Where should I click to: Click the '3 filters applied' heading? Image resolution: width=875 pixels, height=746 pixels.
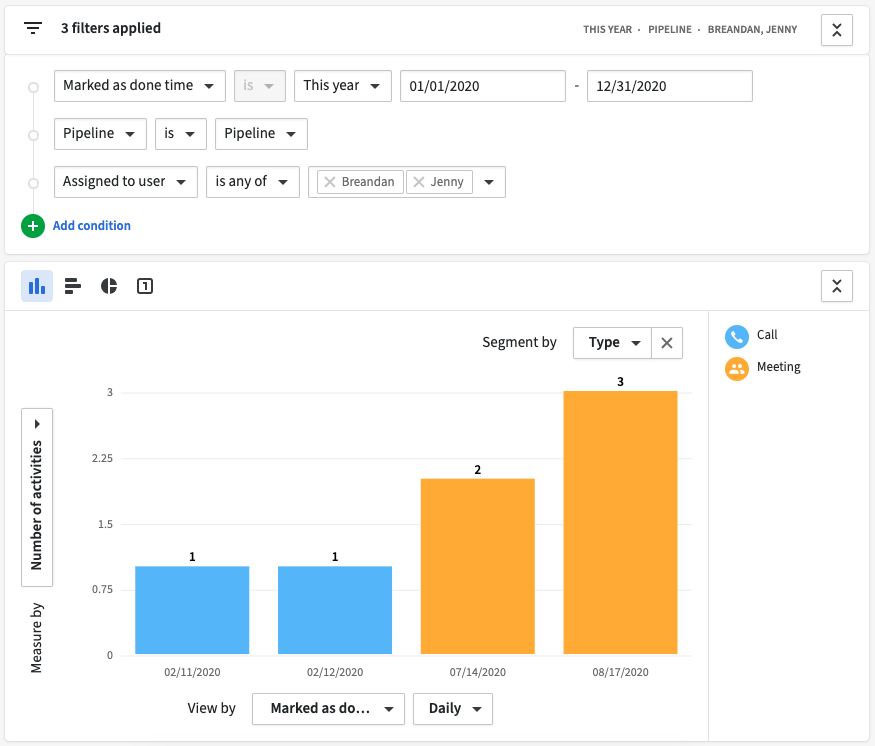(110, 28)
